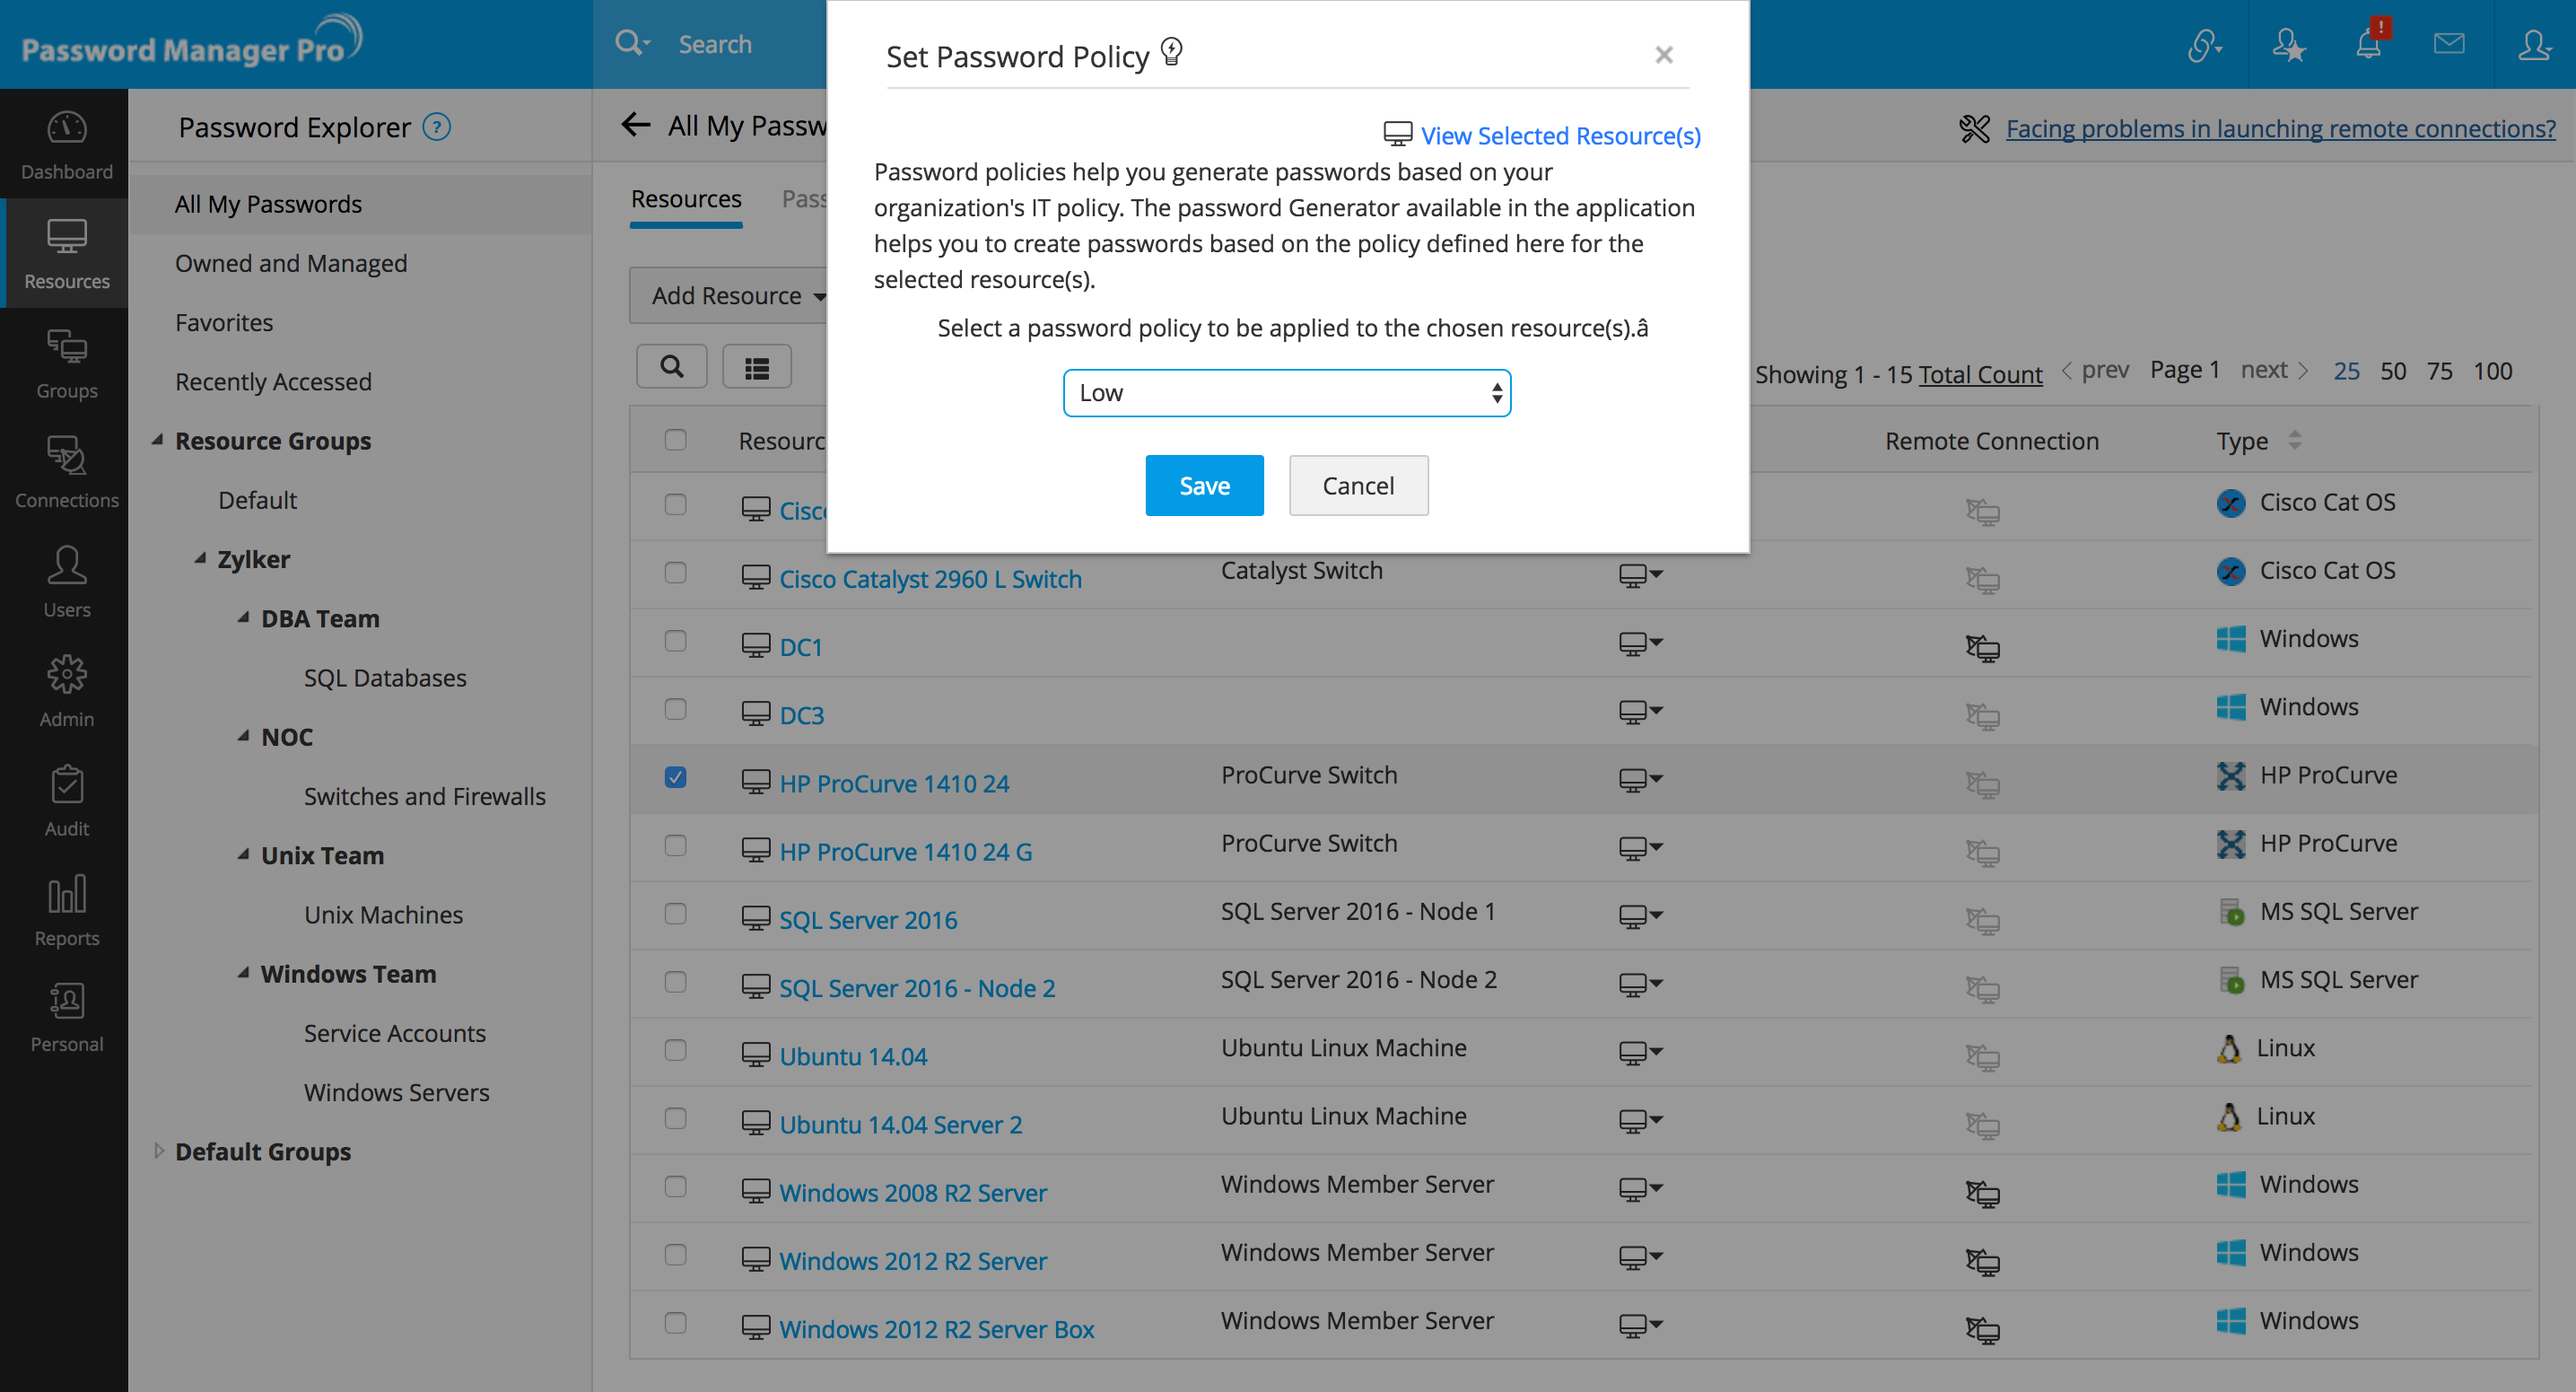This screenshot has width=2576, height=1392.
Task: Switch to list view icon button
Action: pos(756,367)
